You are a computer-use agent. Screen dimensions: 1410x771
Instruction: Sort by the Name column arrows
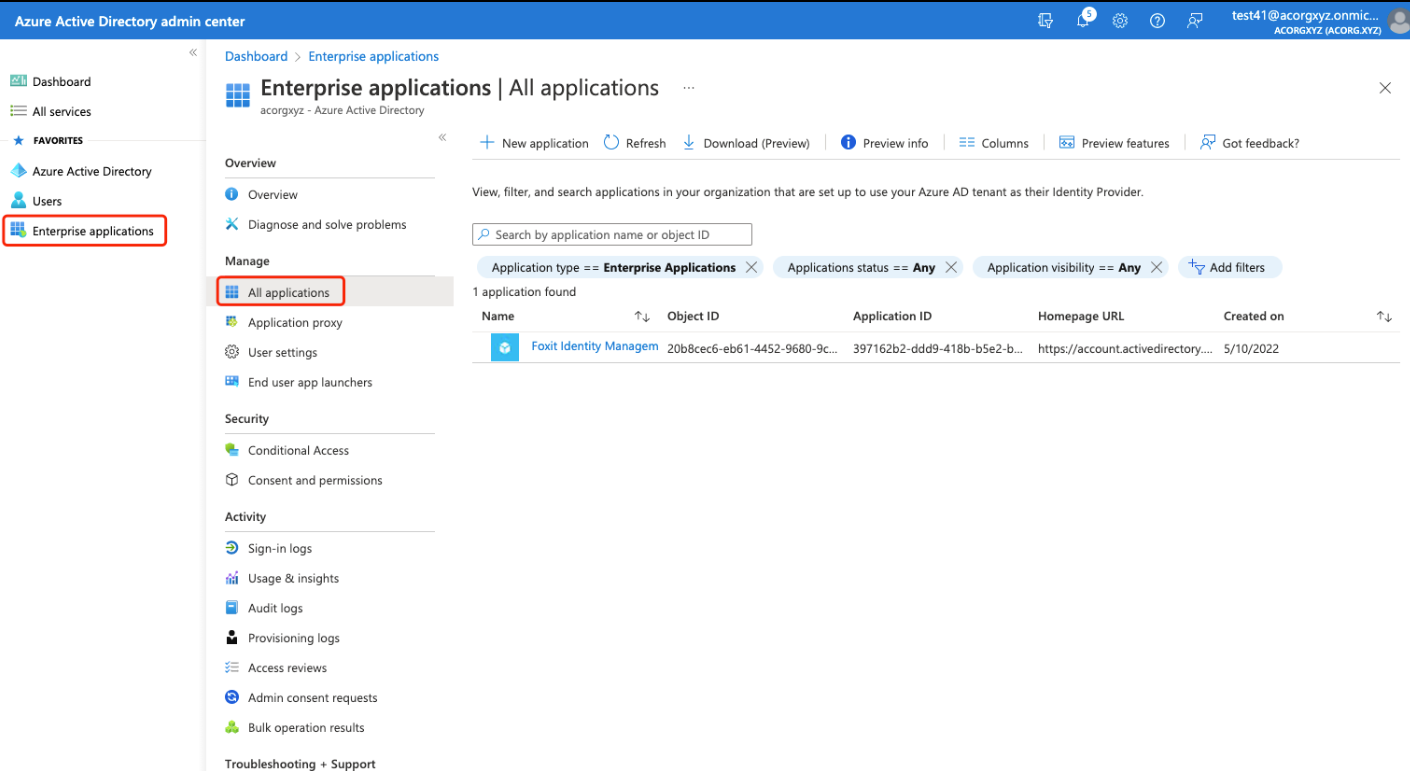point(642,317)
